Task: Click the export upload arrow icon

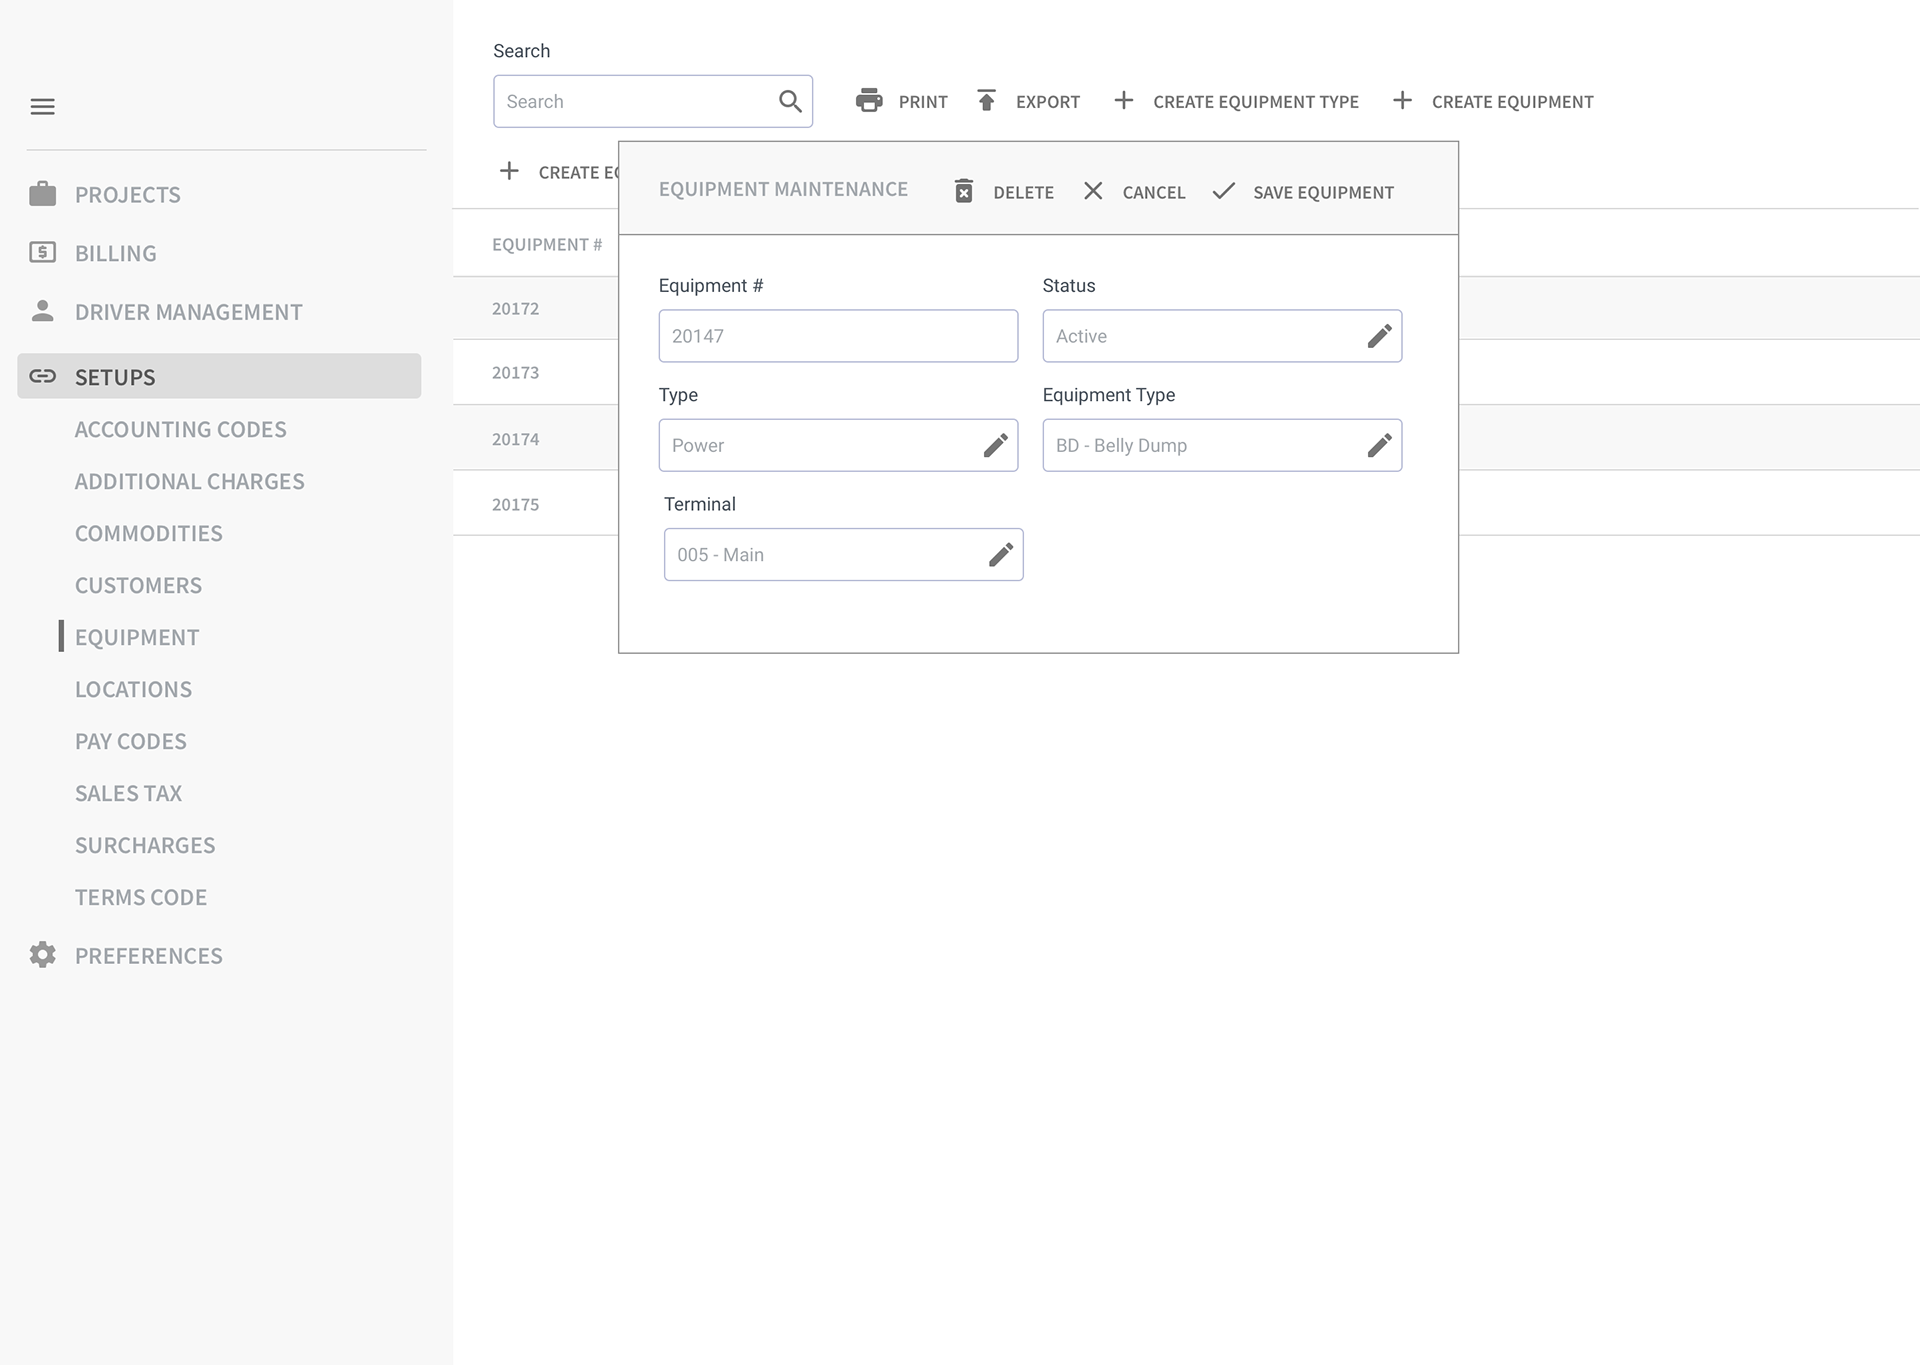Action: click(986, 100)
